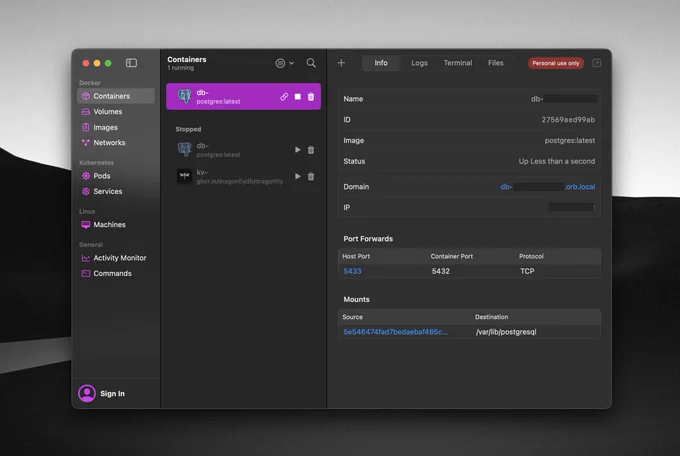
Task: Search containers with magnifier icon
Action: click(311, 63)
